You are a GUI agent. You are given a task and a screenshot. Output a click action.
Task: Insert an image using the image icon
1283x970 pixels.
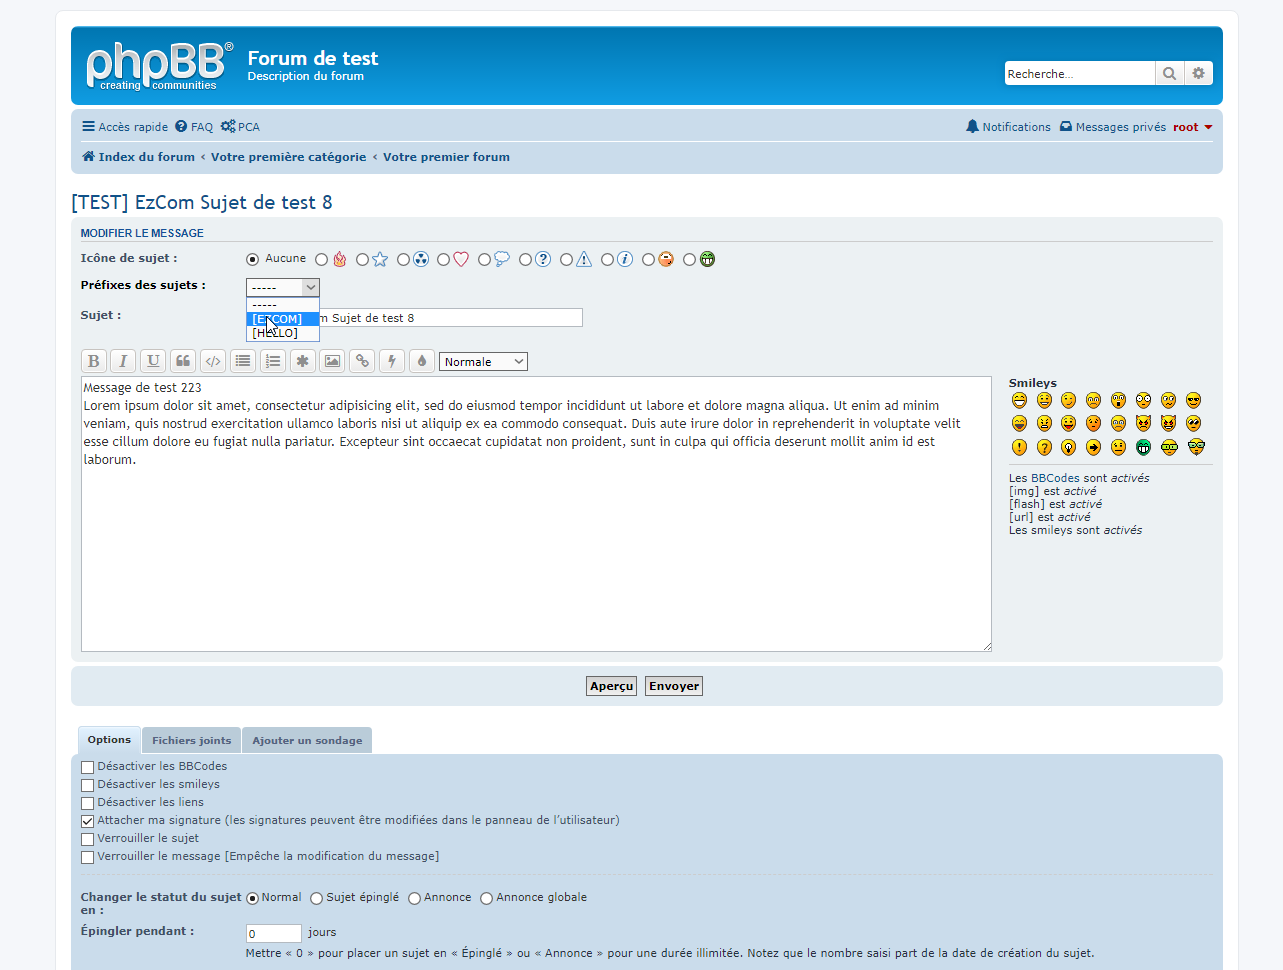point(332,361)
